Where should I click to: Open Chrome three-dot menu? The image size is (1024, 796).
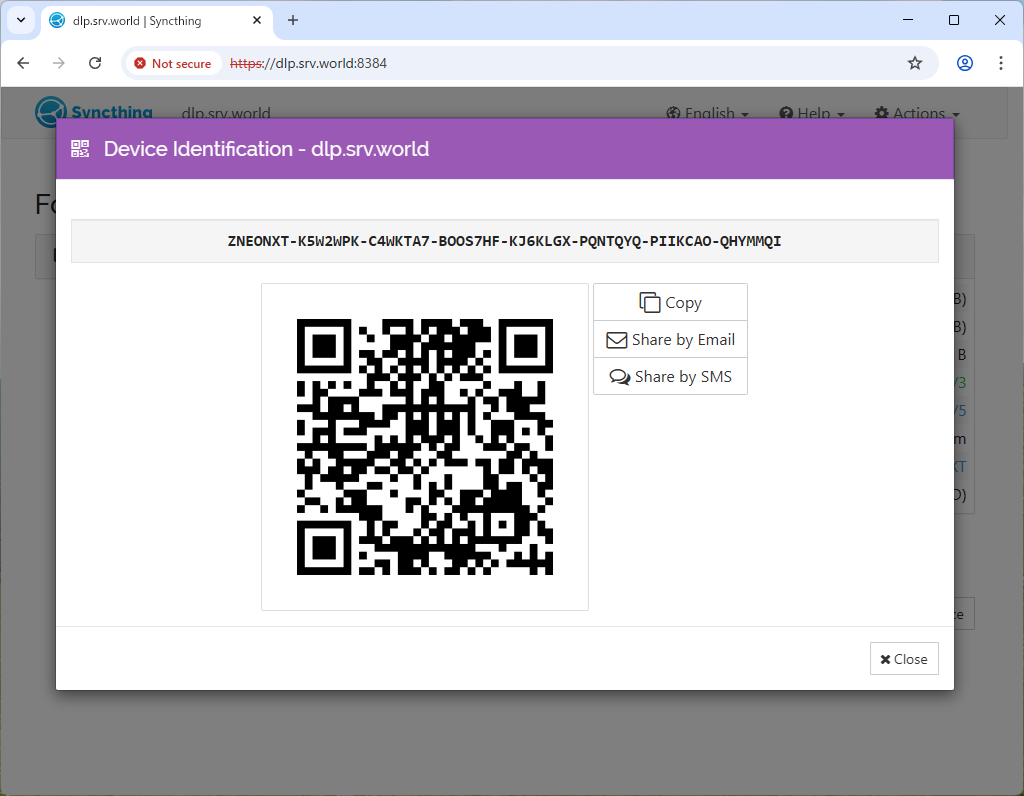click(1000, 63)
